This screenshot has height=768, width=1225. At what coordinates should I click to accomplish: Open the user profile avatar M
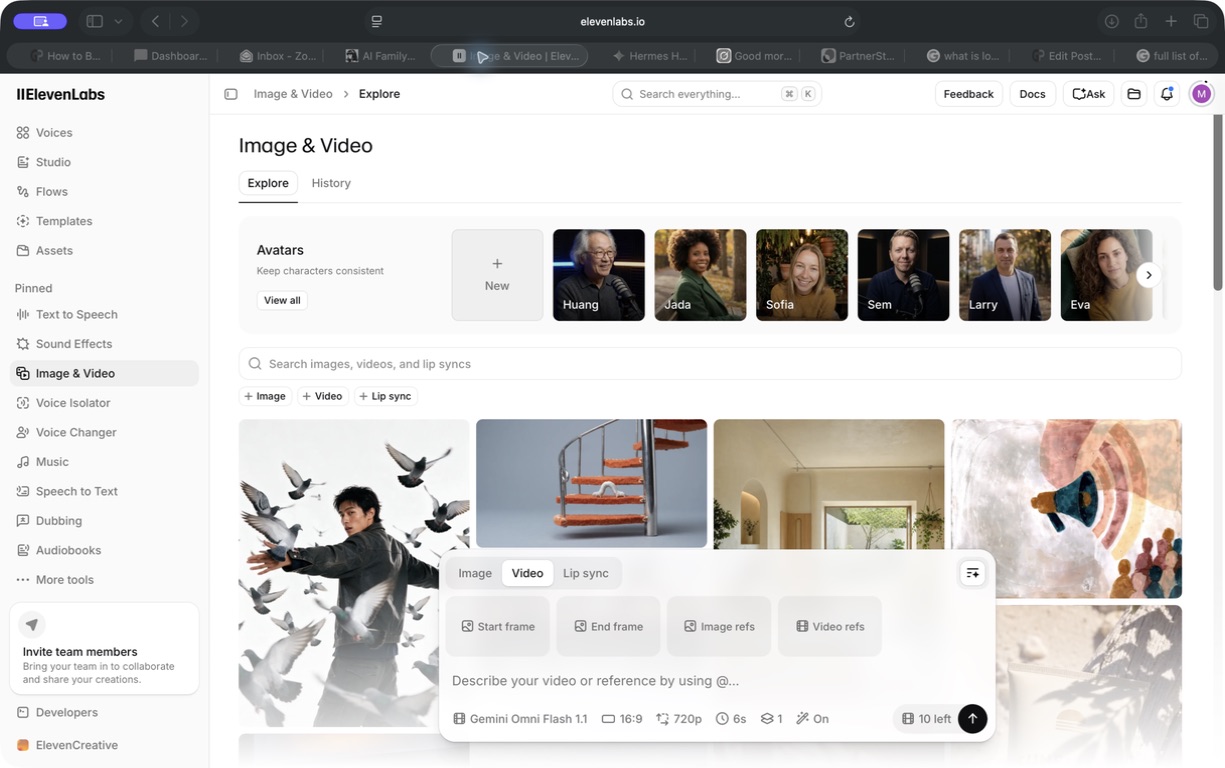click(1201, 94)
